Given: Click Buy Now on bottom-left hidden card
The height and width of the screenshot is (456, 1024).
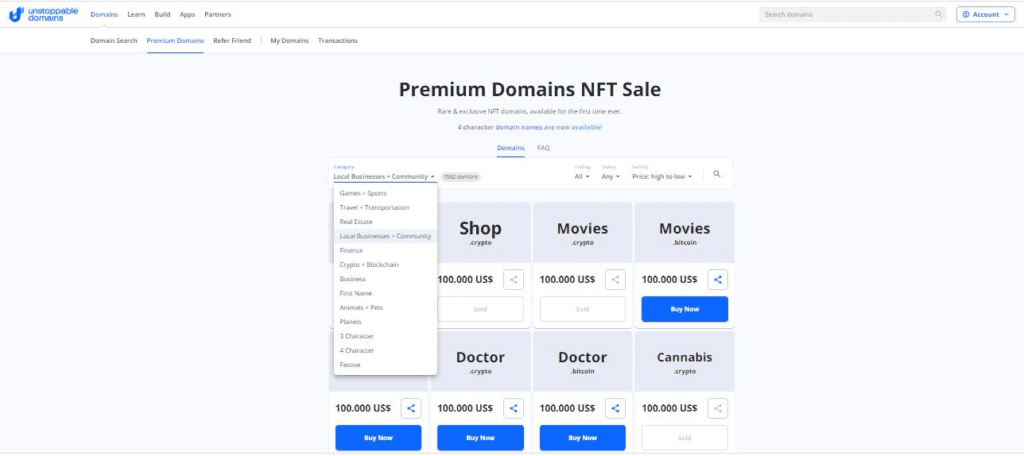Looking at the screenshot, I should pyautogui.click(x=378, y=438).
